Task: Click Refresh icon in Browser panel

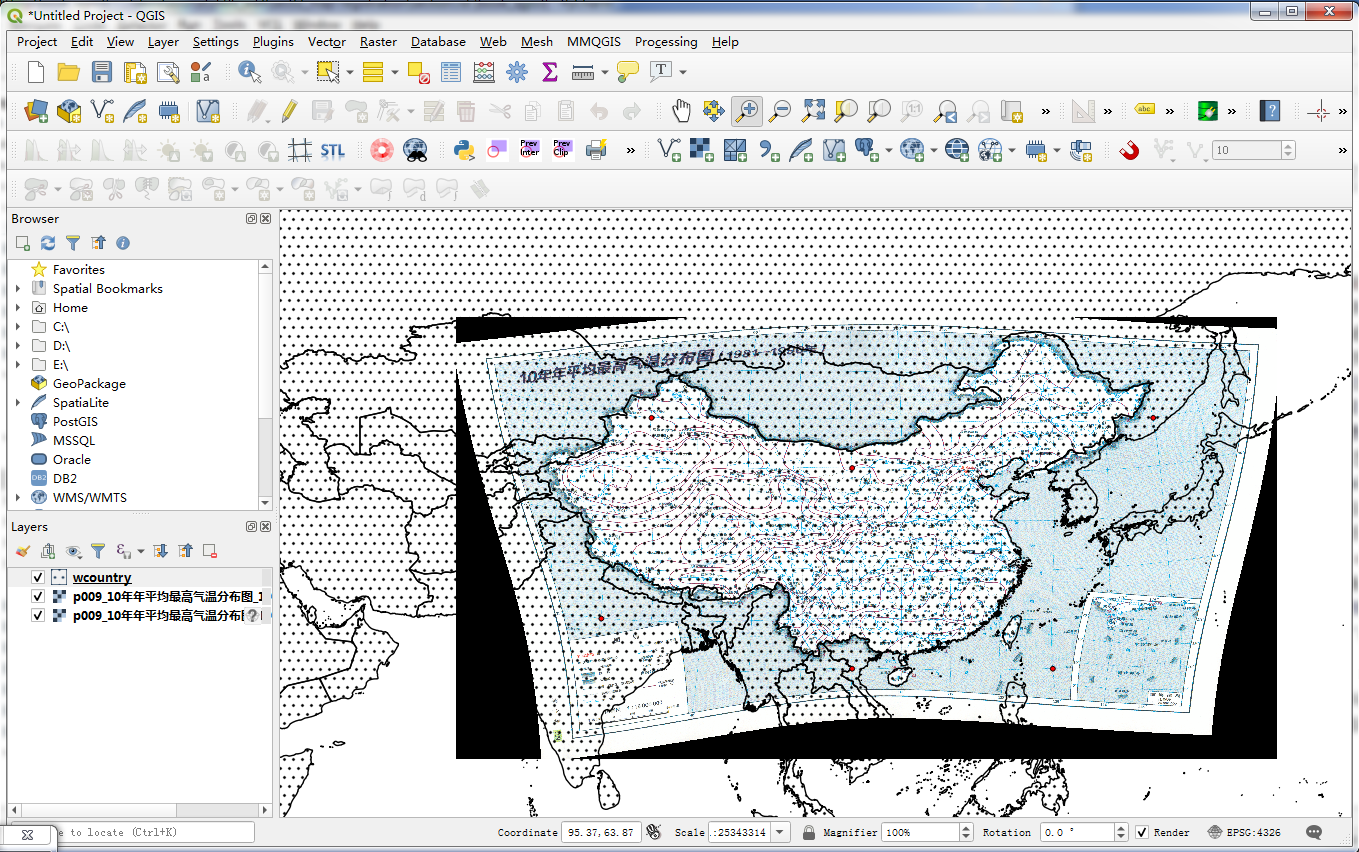Action: click(48, 243)
